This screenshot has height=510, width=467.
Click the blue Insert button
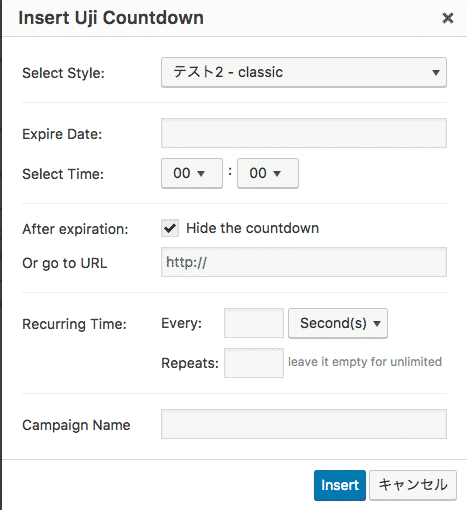tap(340, 485)
